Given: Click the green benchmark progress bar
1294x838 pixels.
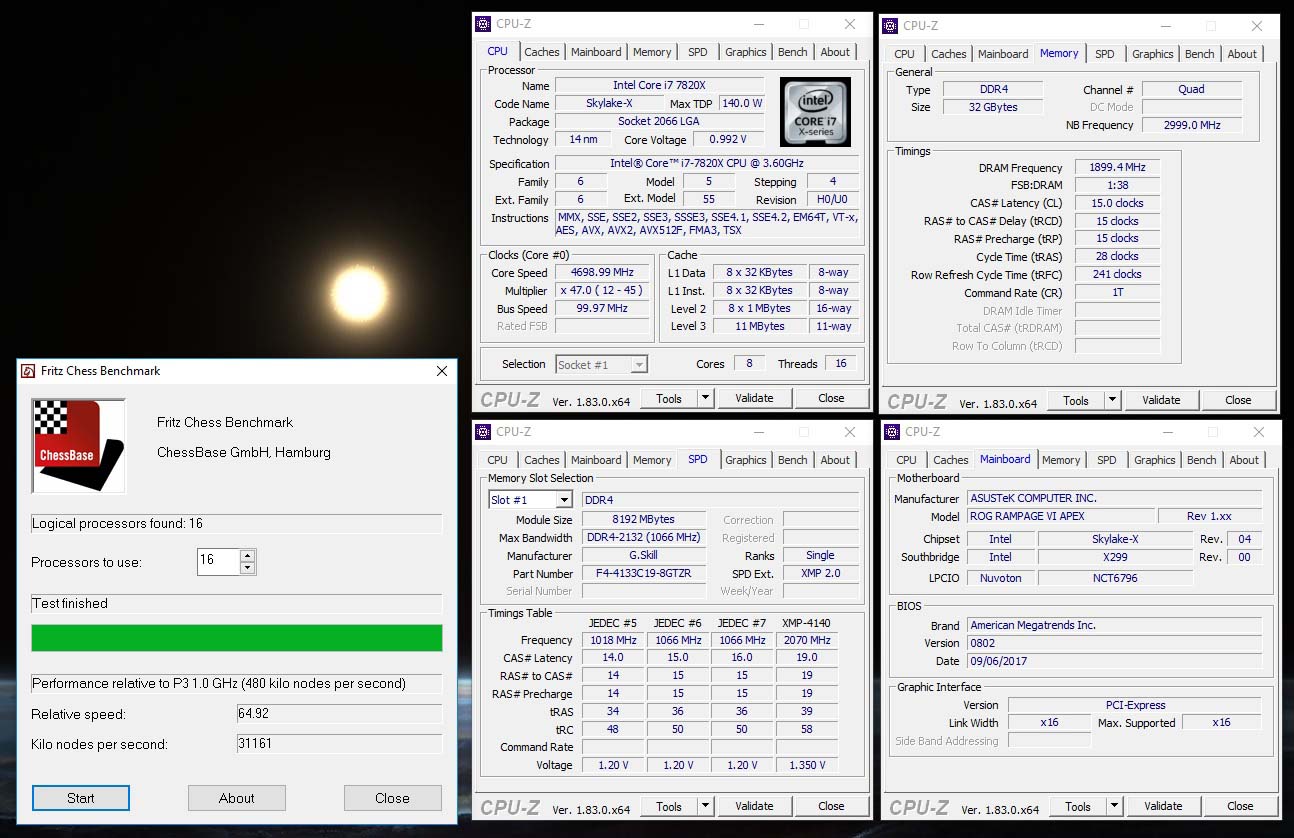Looking at the screenshot, I should pyautogui.click(x=236, y=638).
